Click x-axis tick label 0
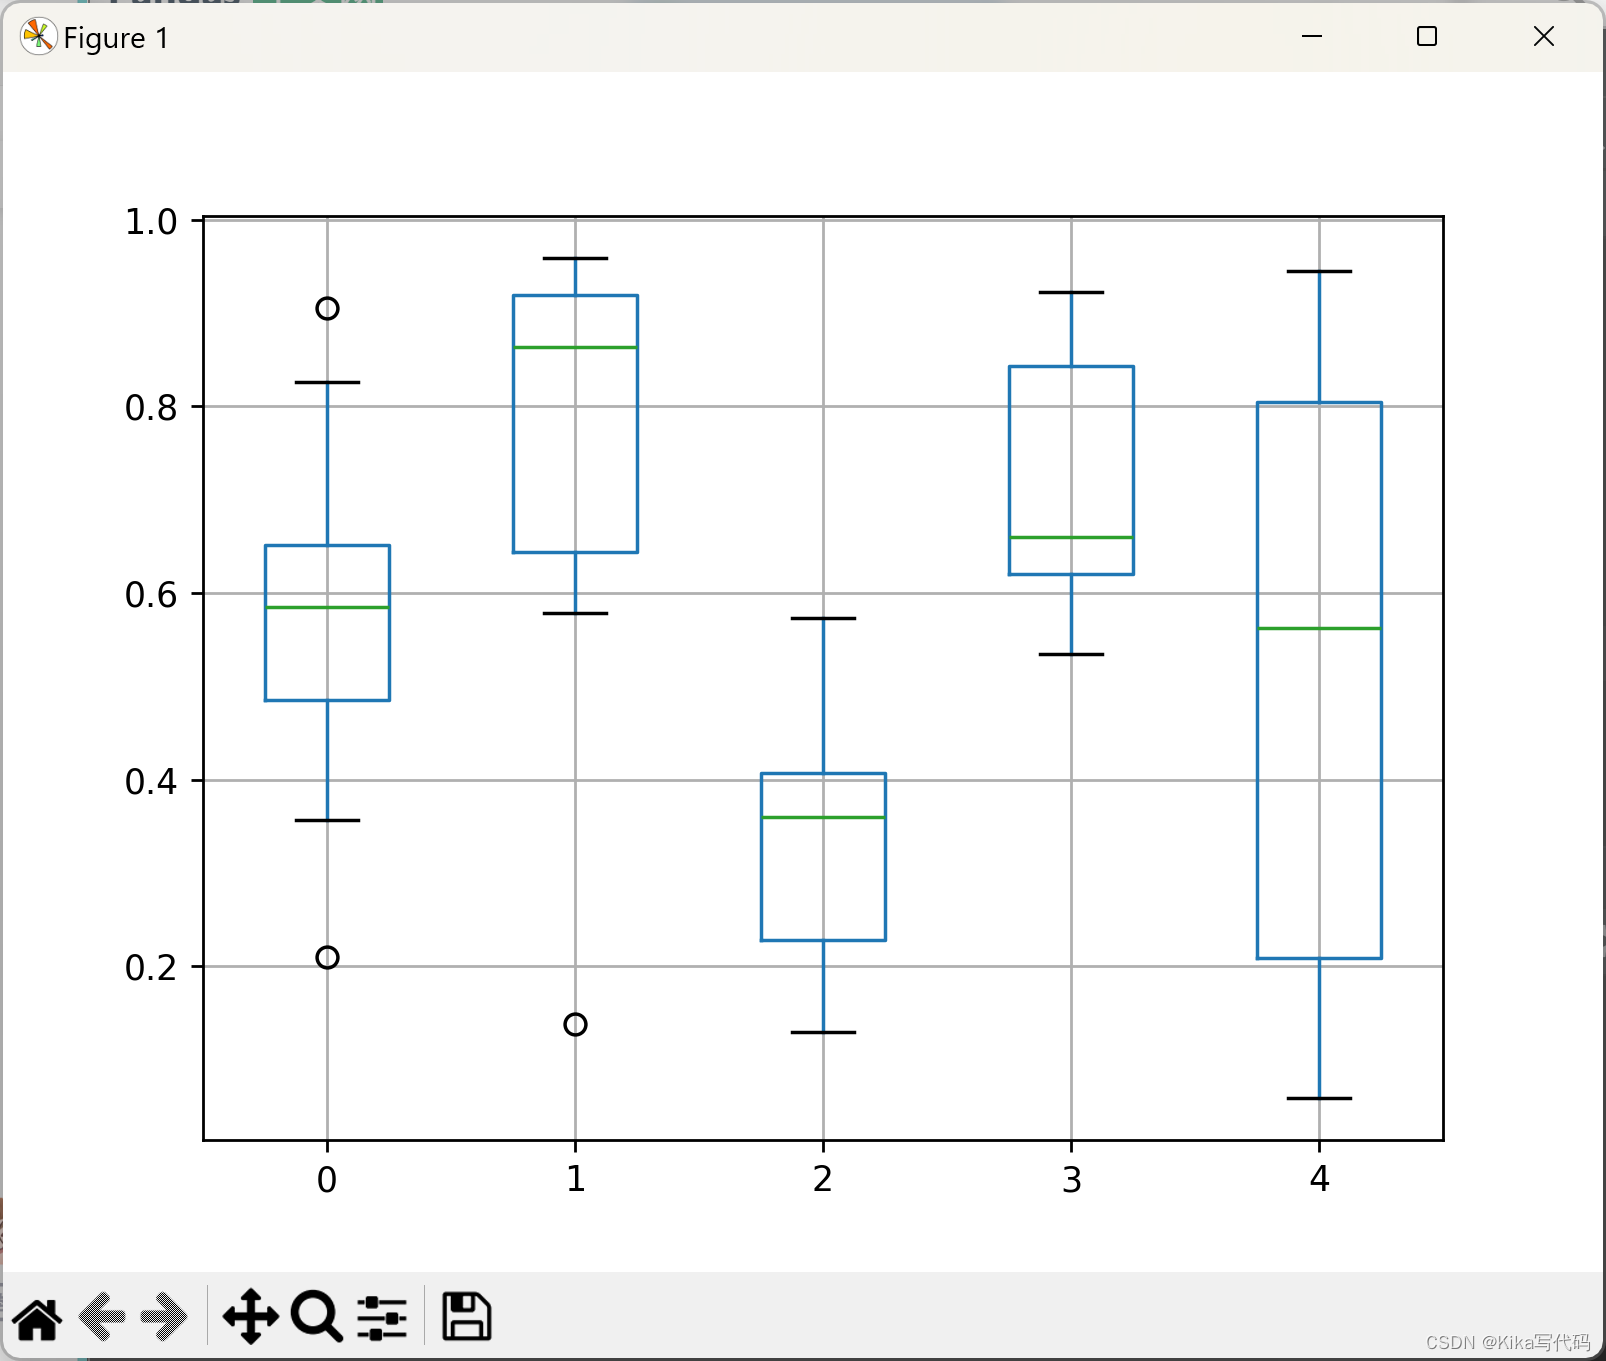This screenshot has width=1606, height=1361. (x=327, y=1180)
